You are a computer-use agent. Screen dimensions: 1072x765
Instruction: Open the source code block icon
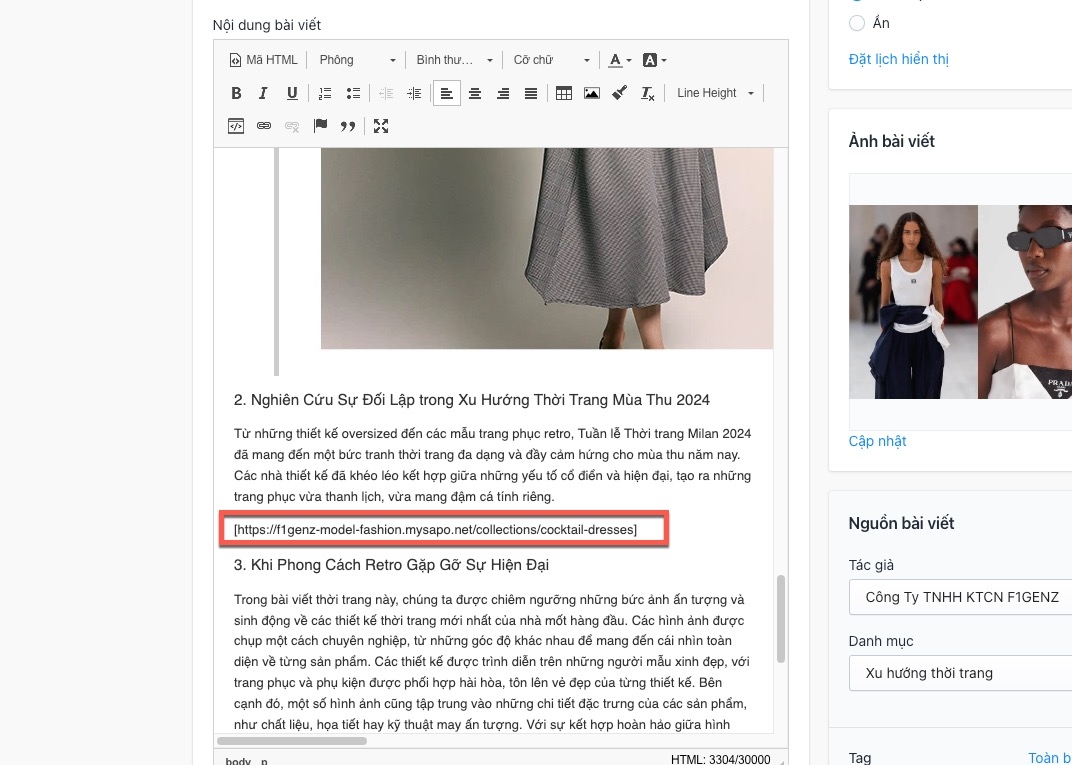coord(236,126)
